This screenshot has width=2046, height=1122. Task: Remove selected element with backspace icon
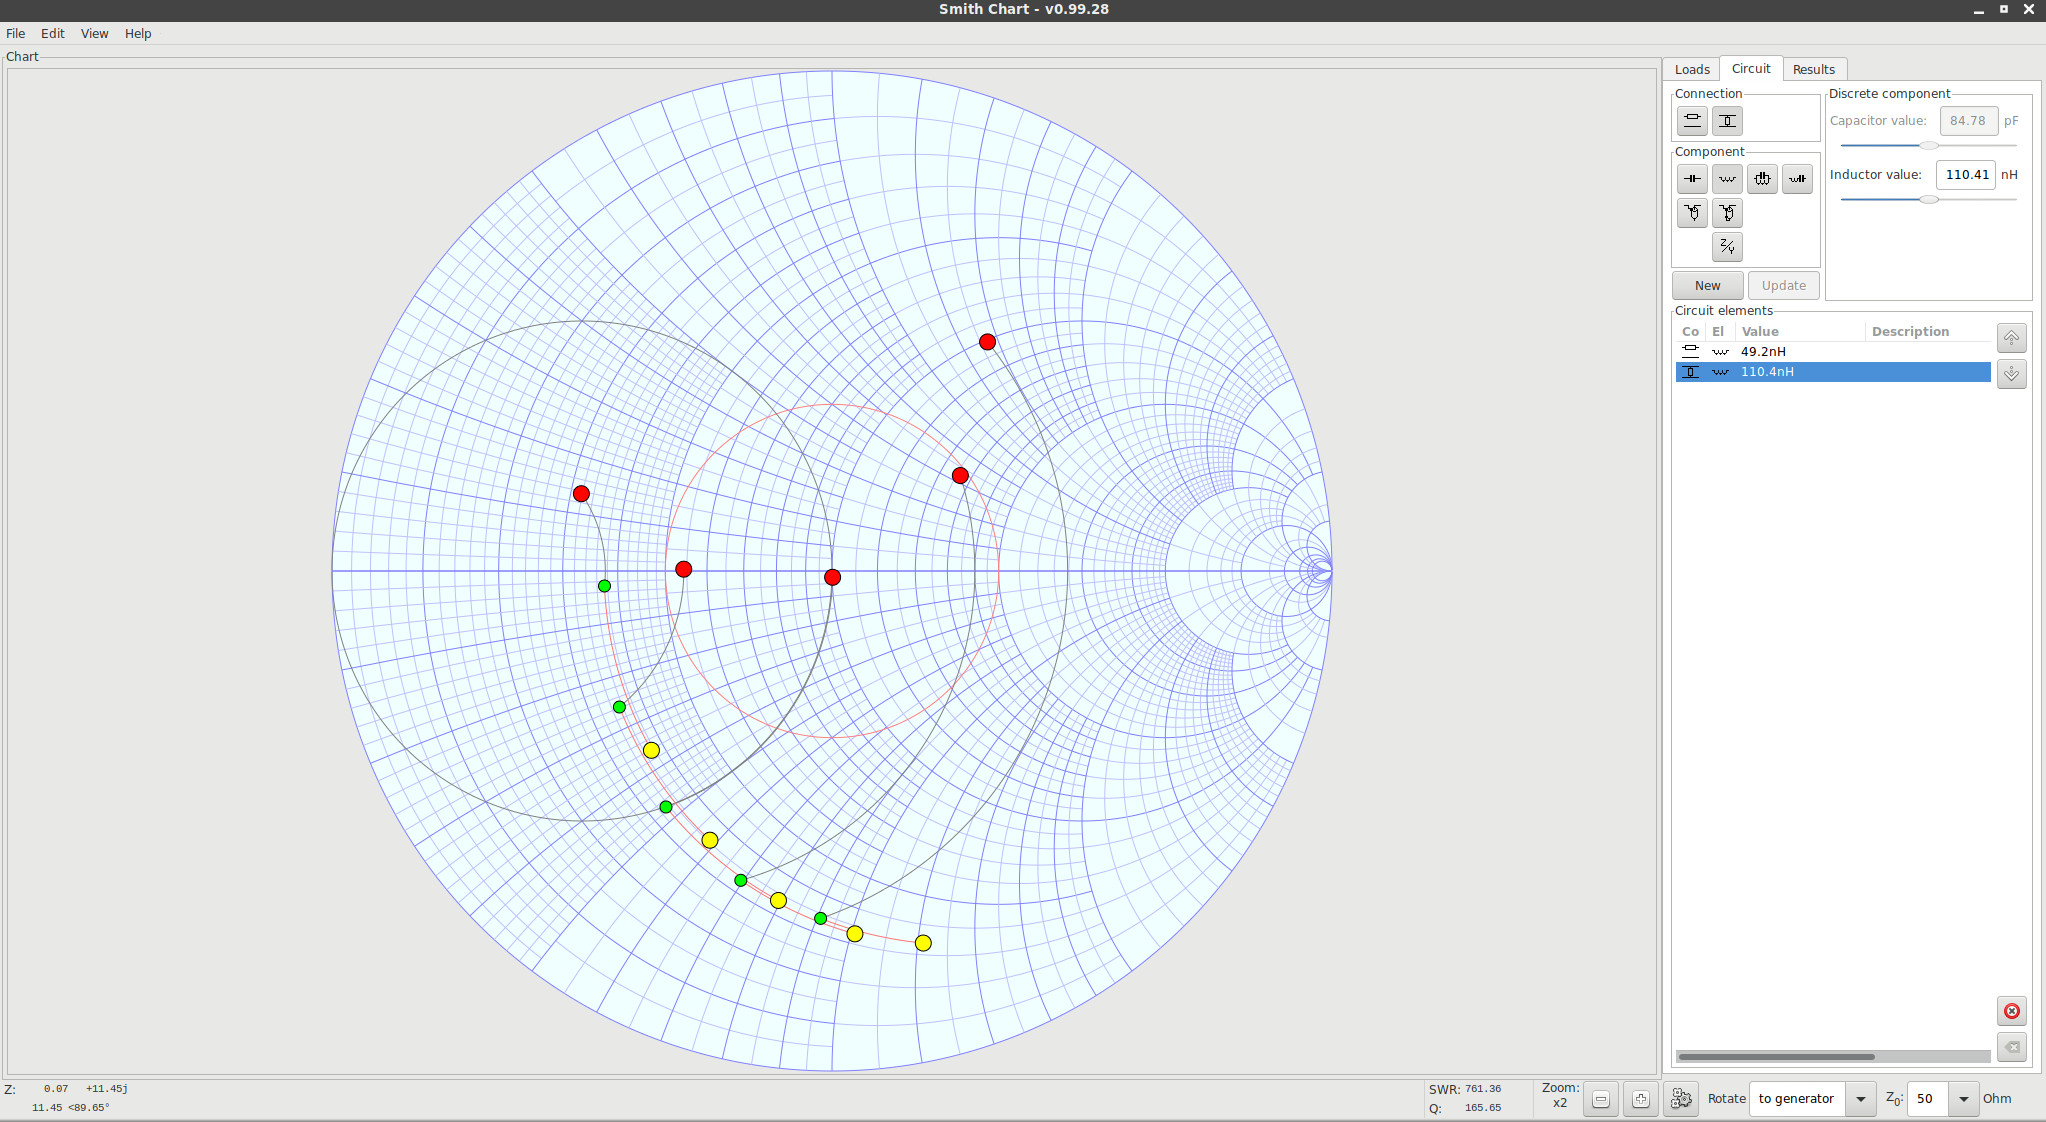[x=2011, y=1047]
